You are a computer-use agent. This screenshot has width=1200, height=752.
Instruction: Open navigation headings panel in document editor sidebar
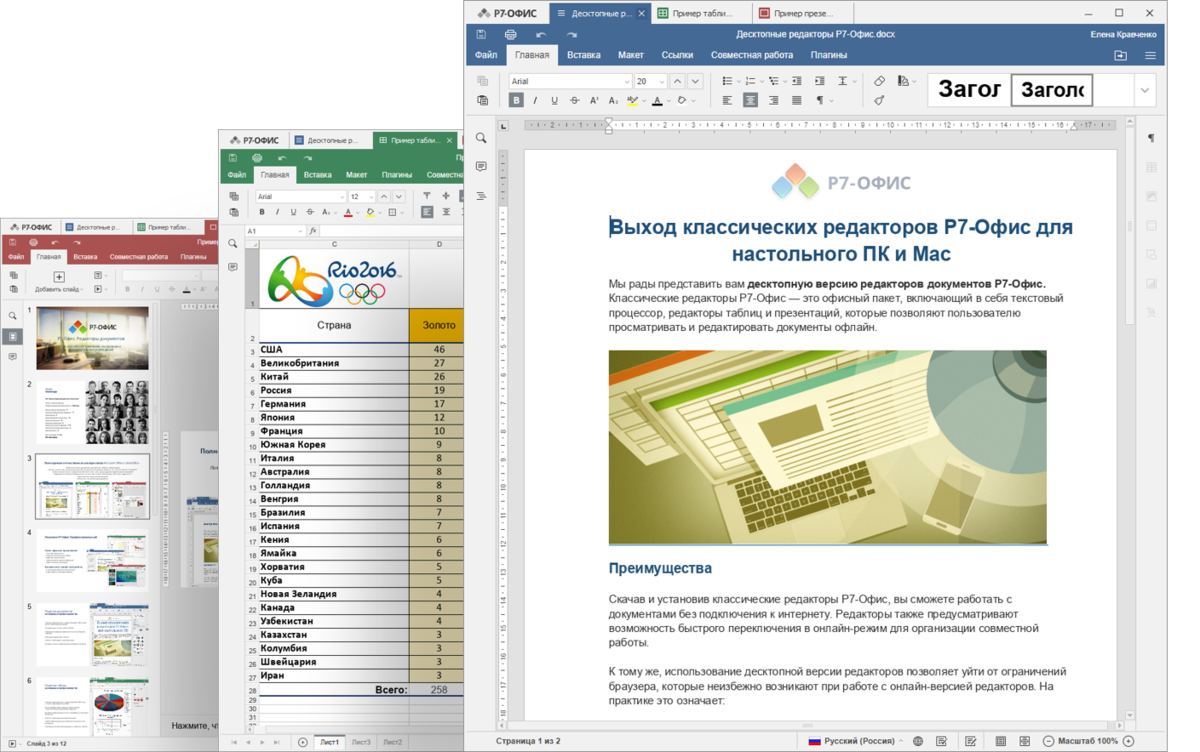pyautogui.click(x=481, y=195)
